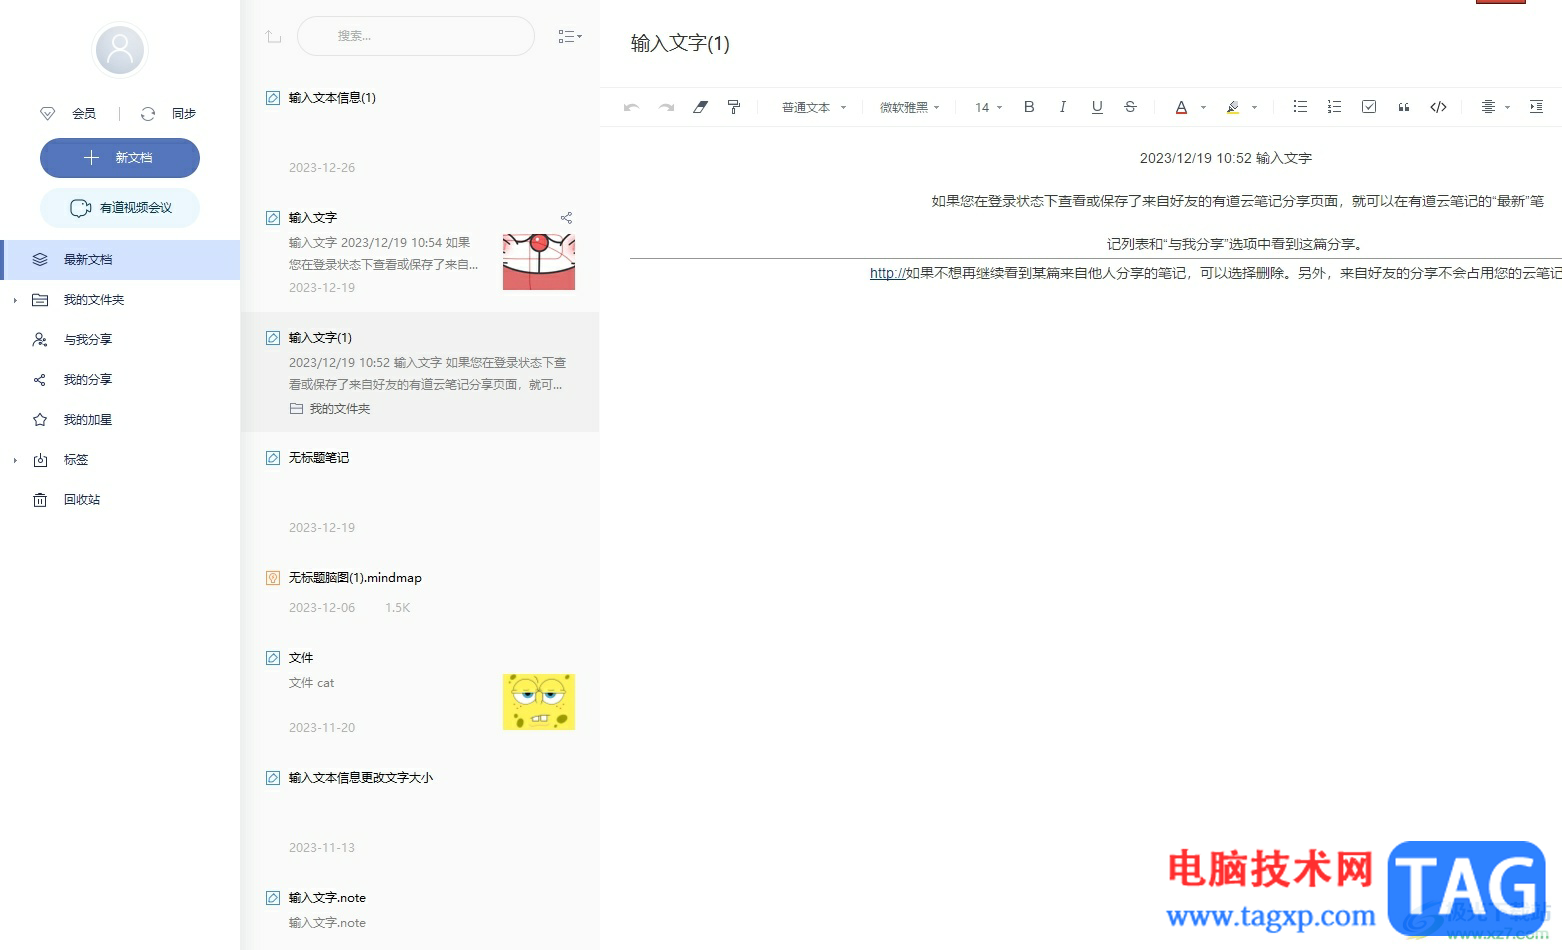
Task: Select the 输入文字(1) note in the list
Action: coord(420,372)
